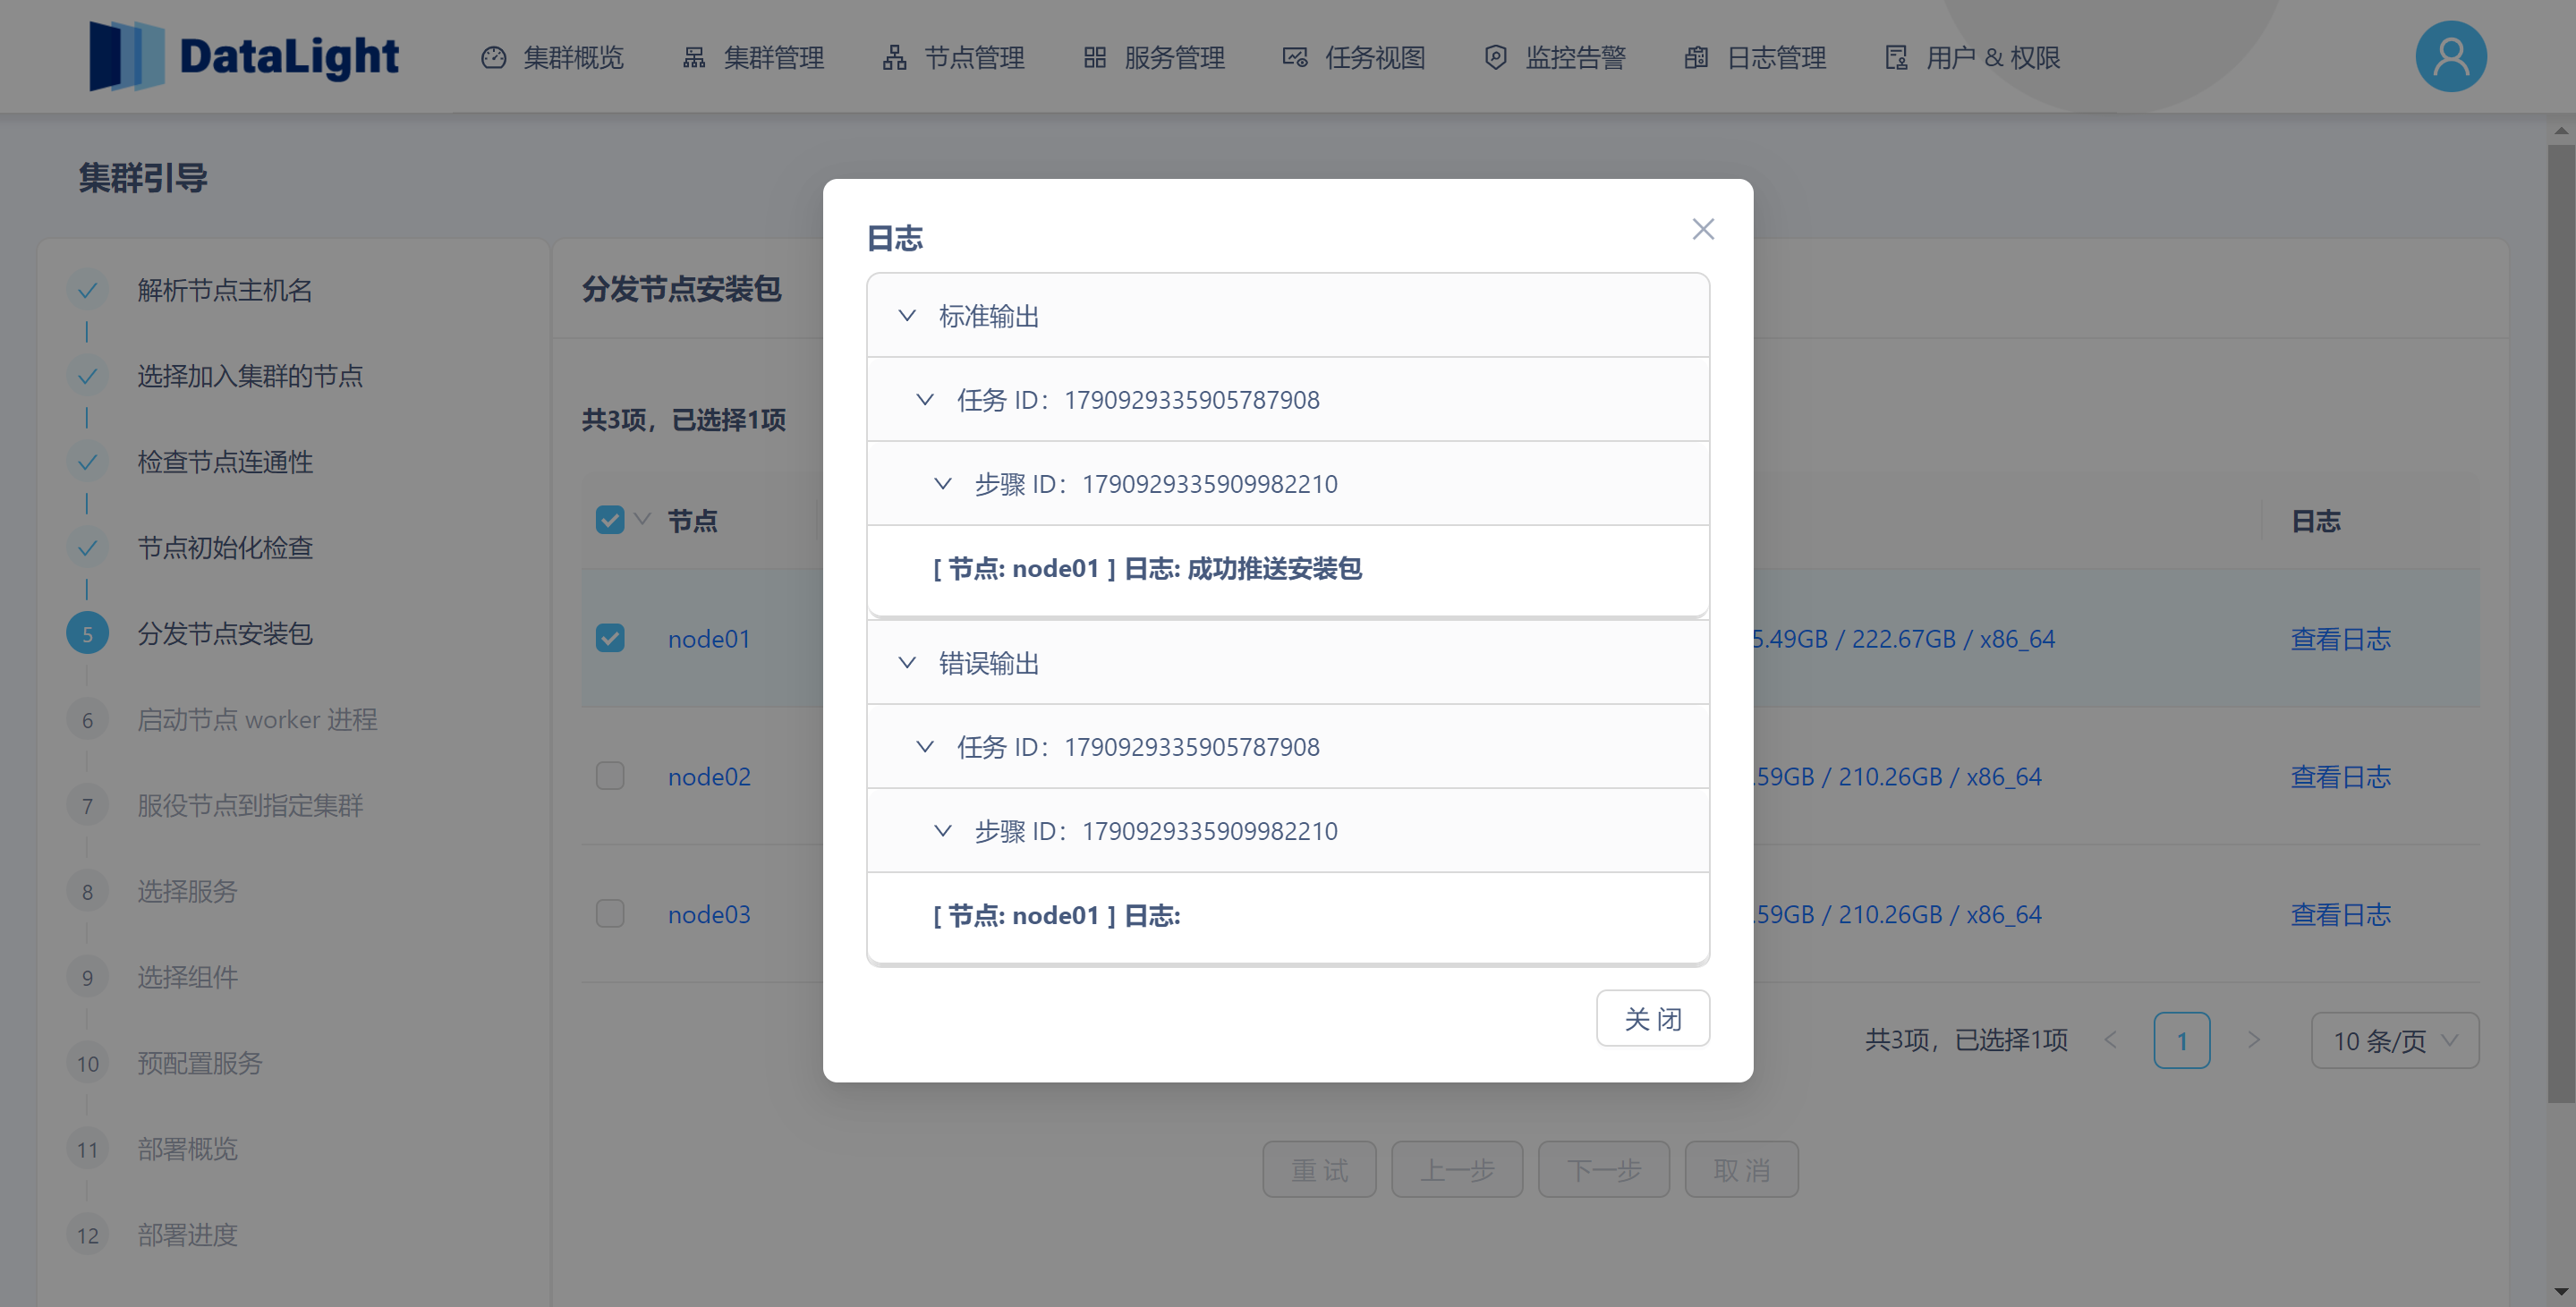Collapse 步骤 ID under 标准输出

pos(1288,484)
